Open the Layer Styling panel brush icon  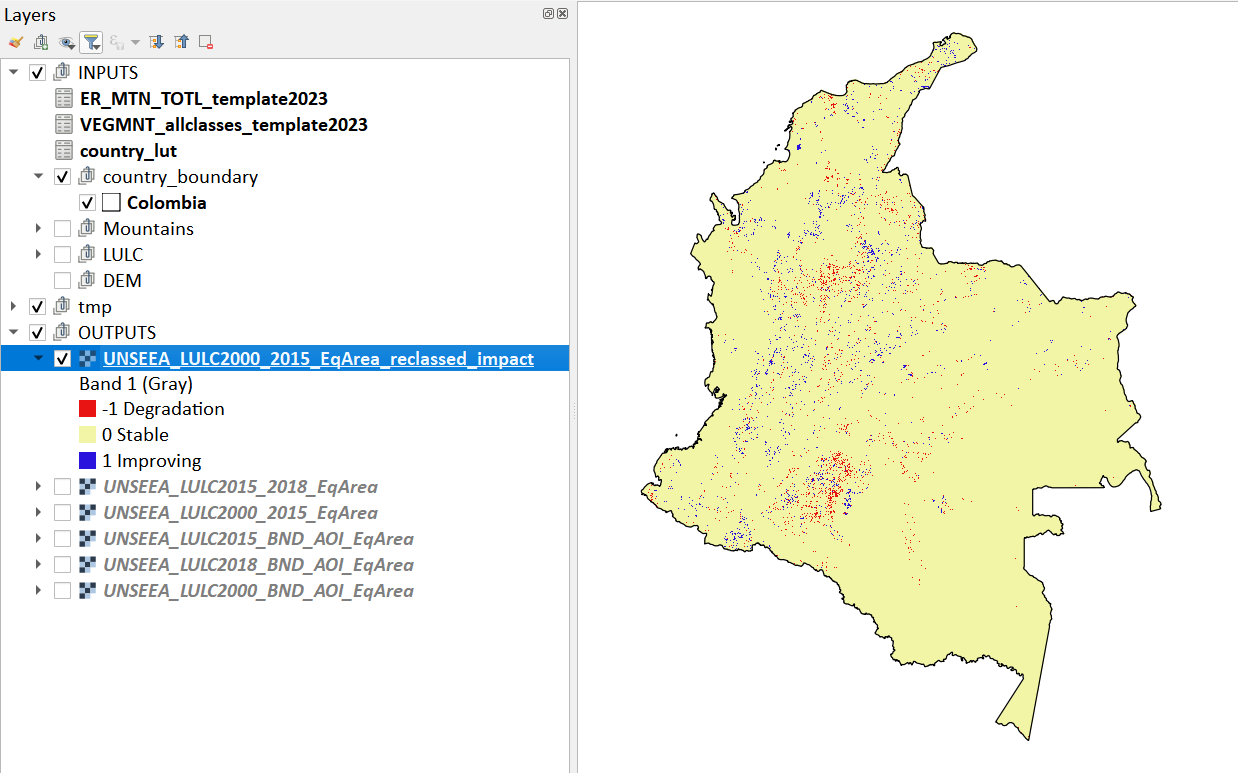pos(15,42)
